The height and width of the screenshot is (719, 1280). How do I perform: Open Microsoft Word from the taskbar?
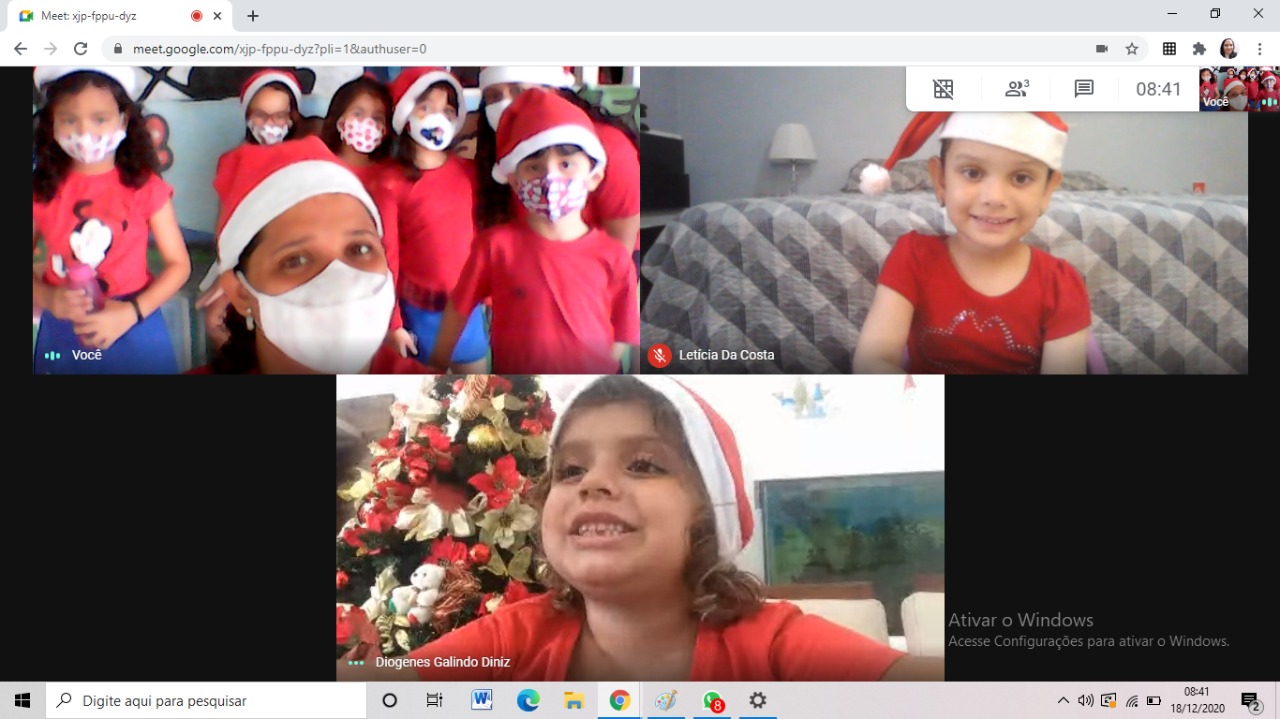[x=481, y=700]
